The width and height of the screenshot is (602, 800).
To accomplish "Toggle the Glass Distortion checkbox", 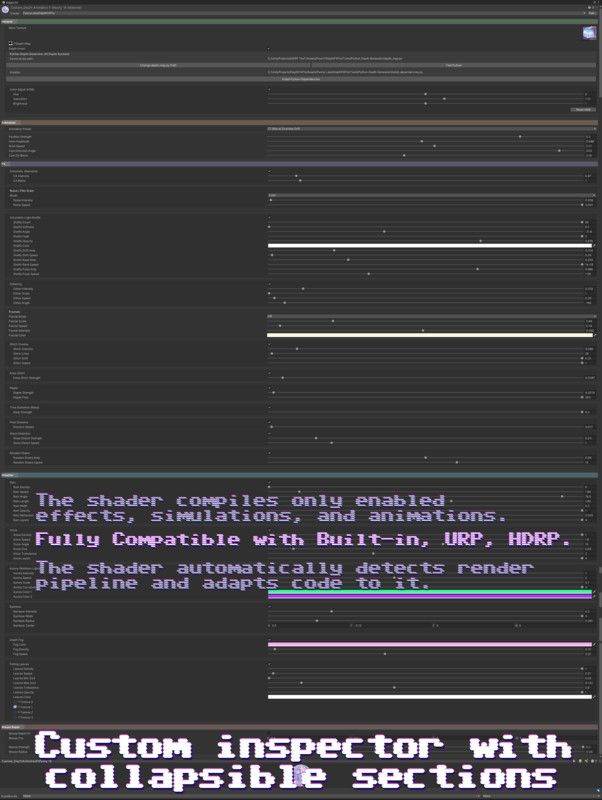I will point(269,434).
